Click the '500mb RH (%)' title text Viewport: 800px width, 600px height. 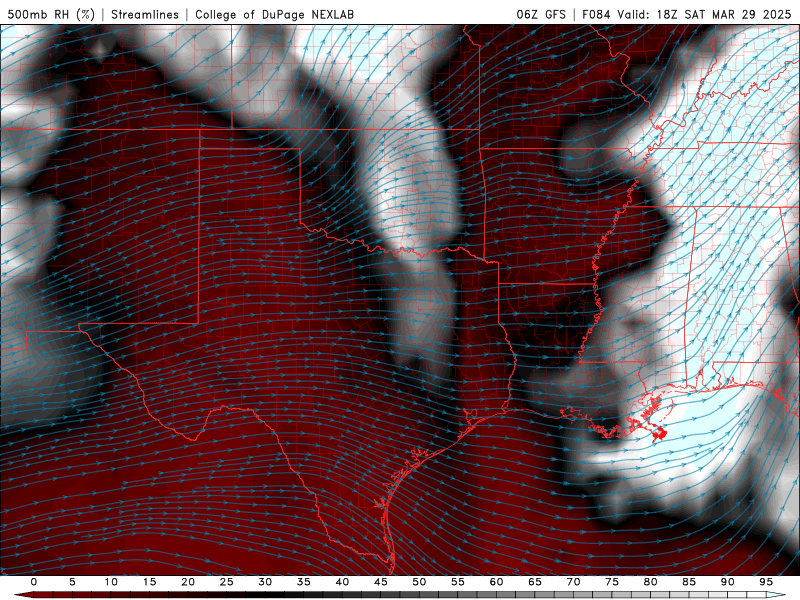tap(51, 14)
